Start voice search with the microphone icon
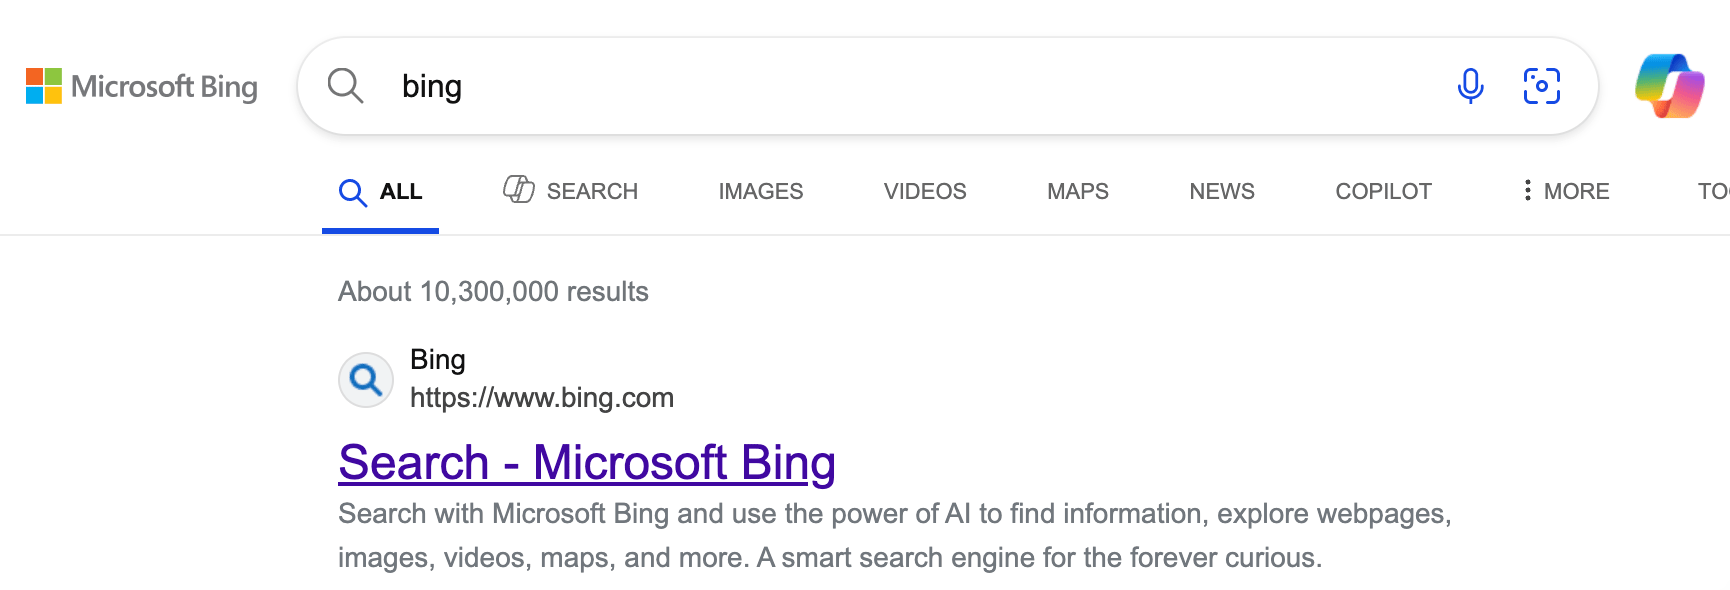The width and height of the screenshot is (1730, 590). [1469, 86]
